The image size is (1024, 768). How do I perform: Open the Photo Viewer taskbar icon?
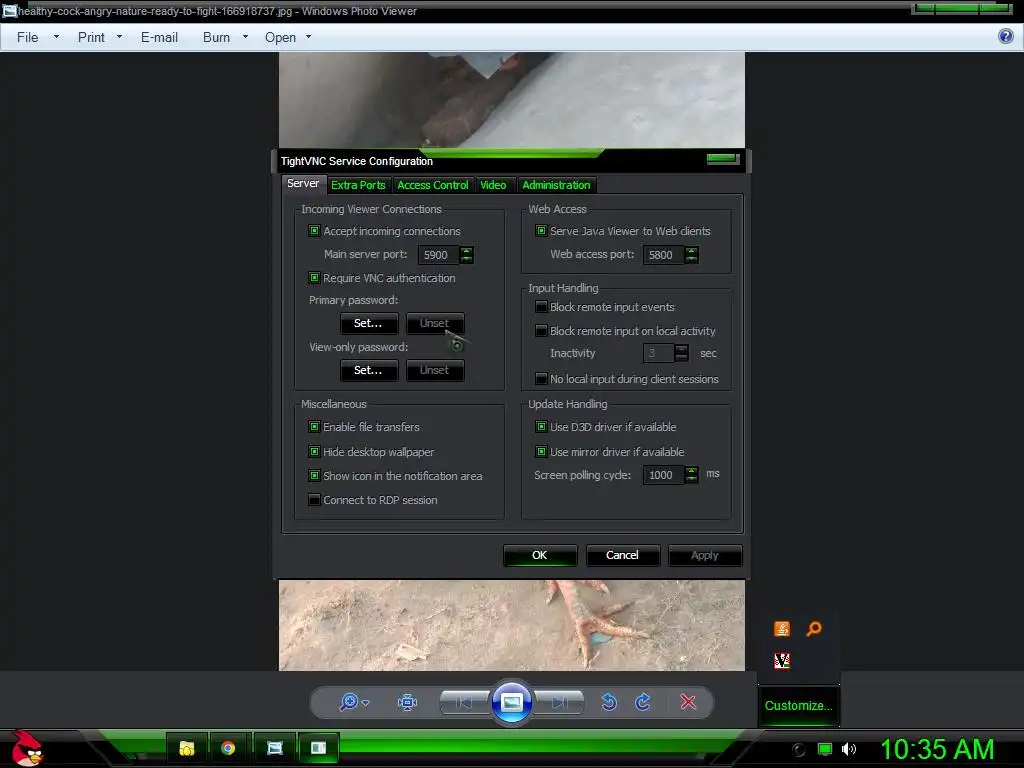[x=275, y=748]
